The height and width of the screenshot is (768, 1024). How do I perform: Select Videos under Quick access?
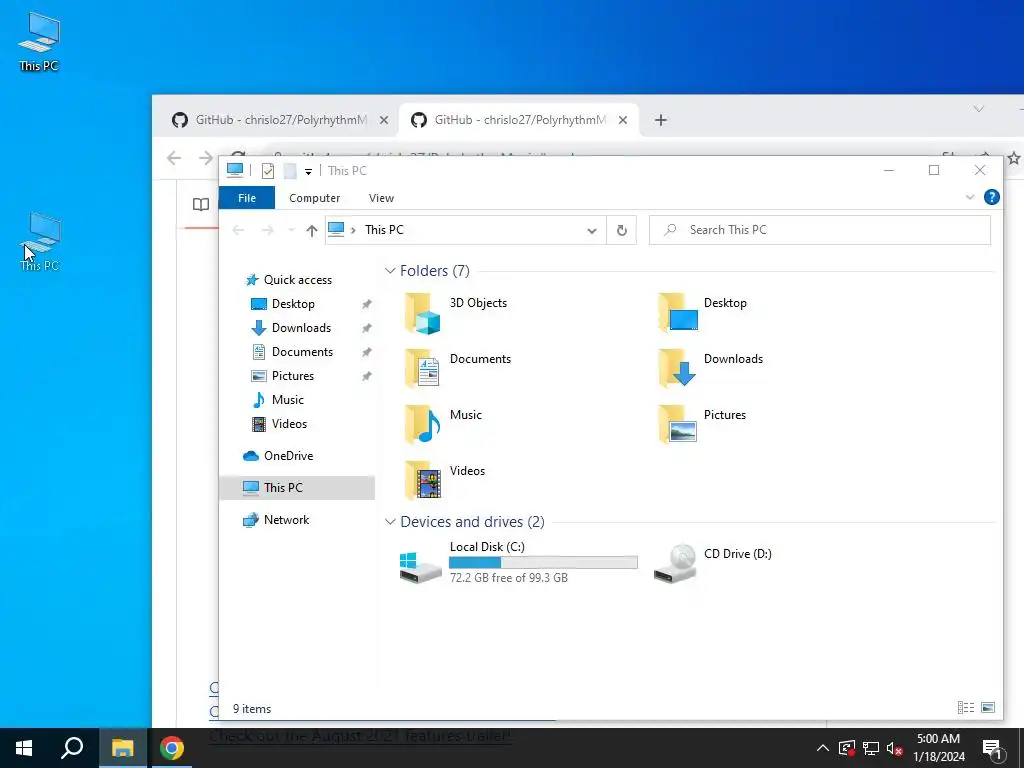(289, 424)
